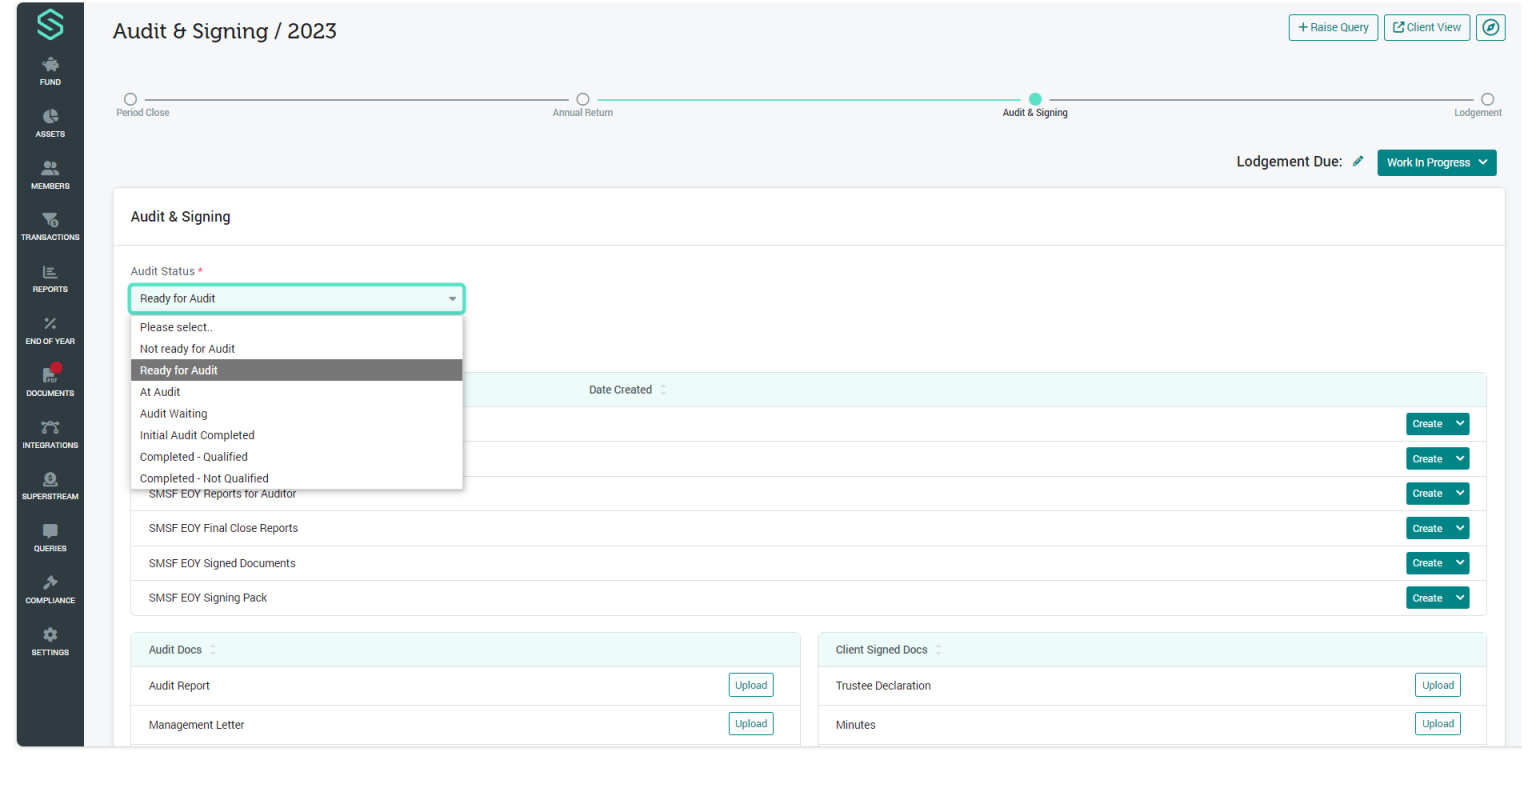Select the Annual Return step circle

(583, 99)
